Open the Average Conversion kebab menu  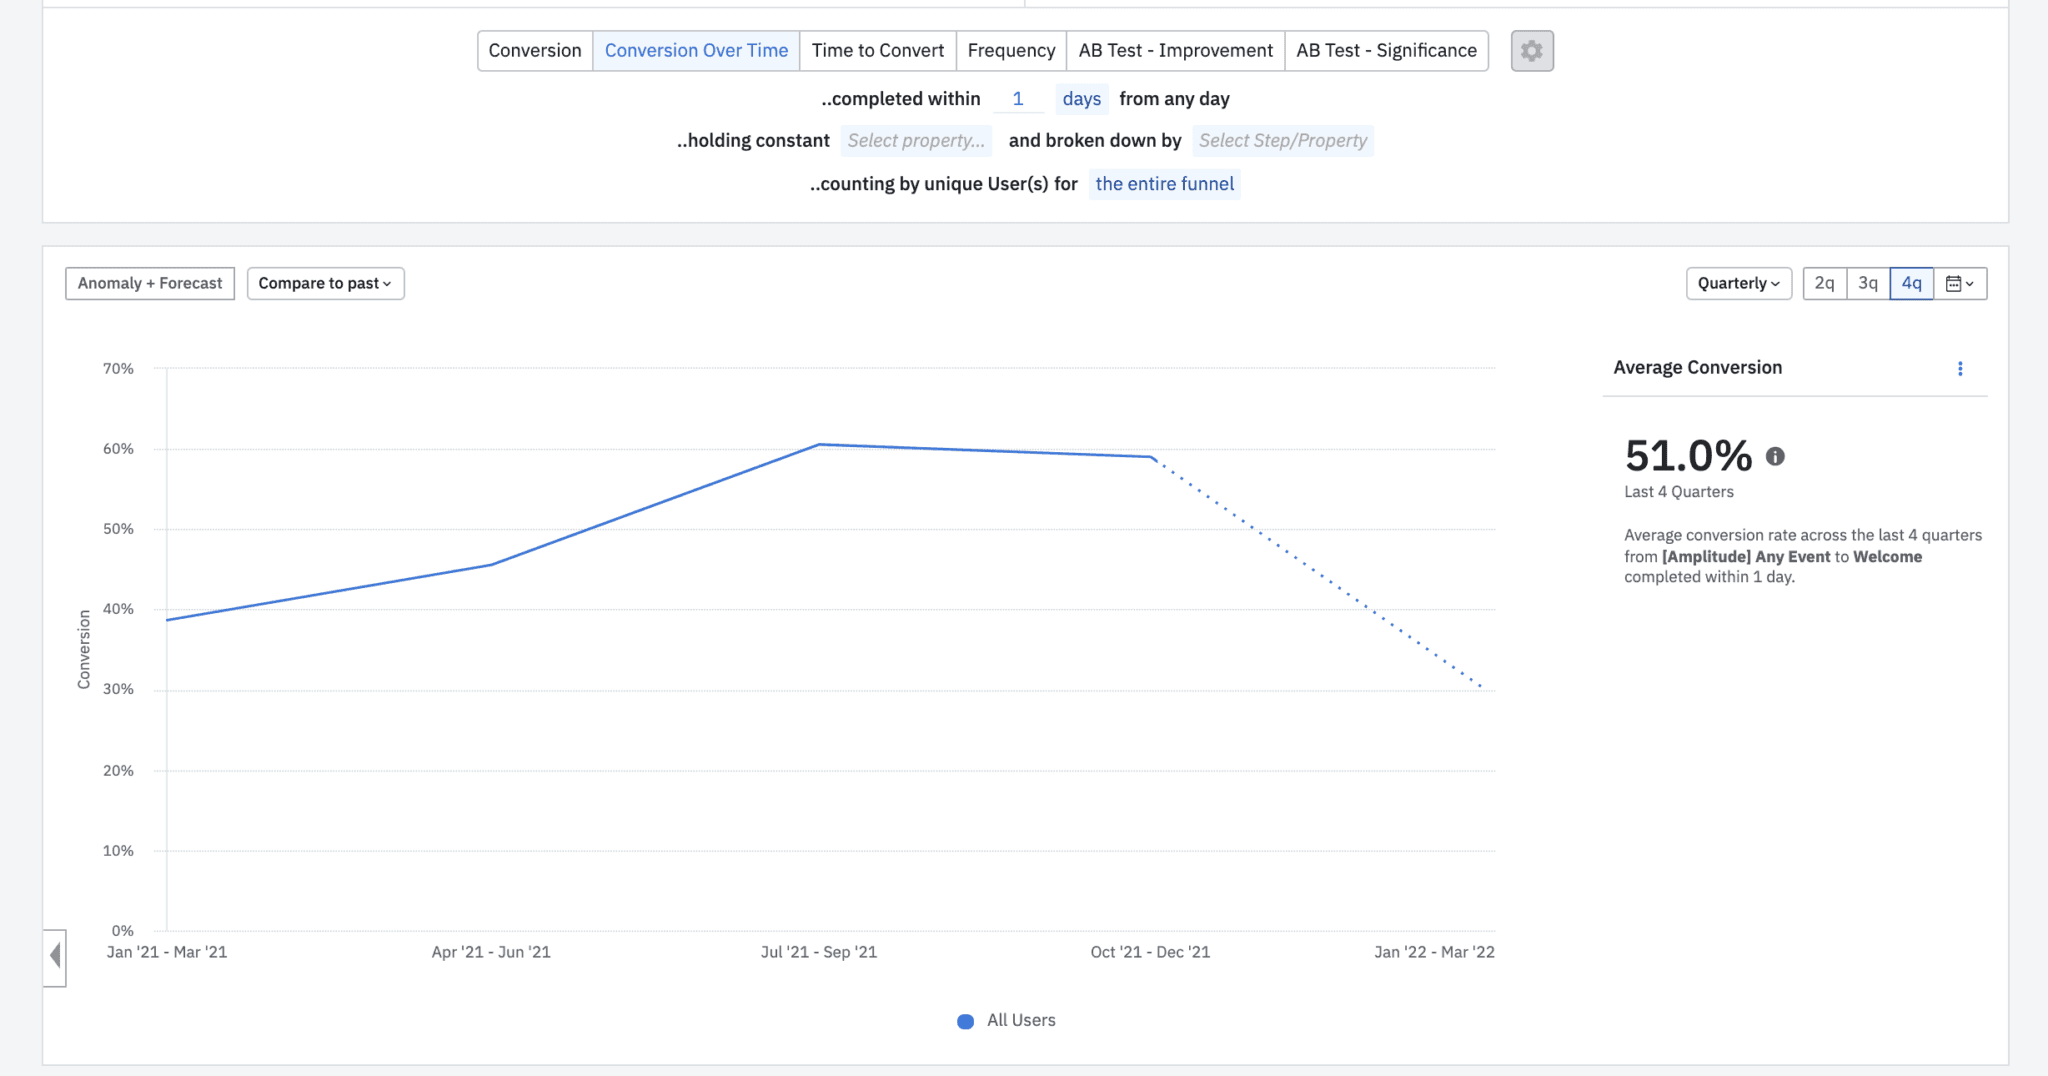[1960, 368]
